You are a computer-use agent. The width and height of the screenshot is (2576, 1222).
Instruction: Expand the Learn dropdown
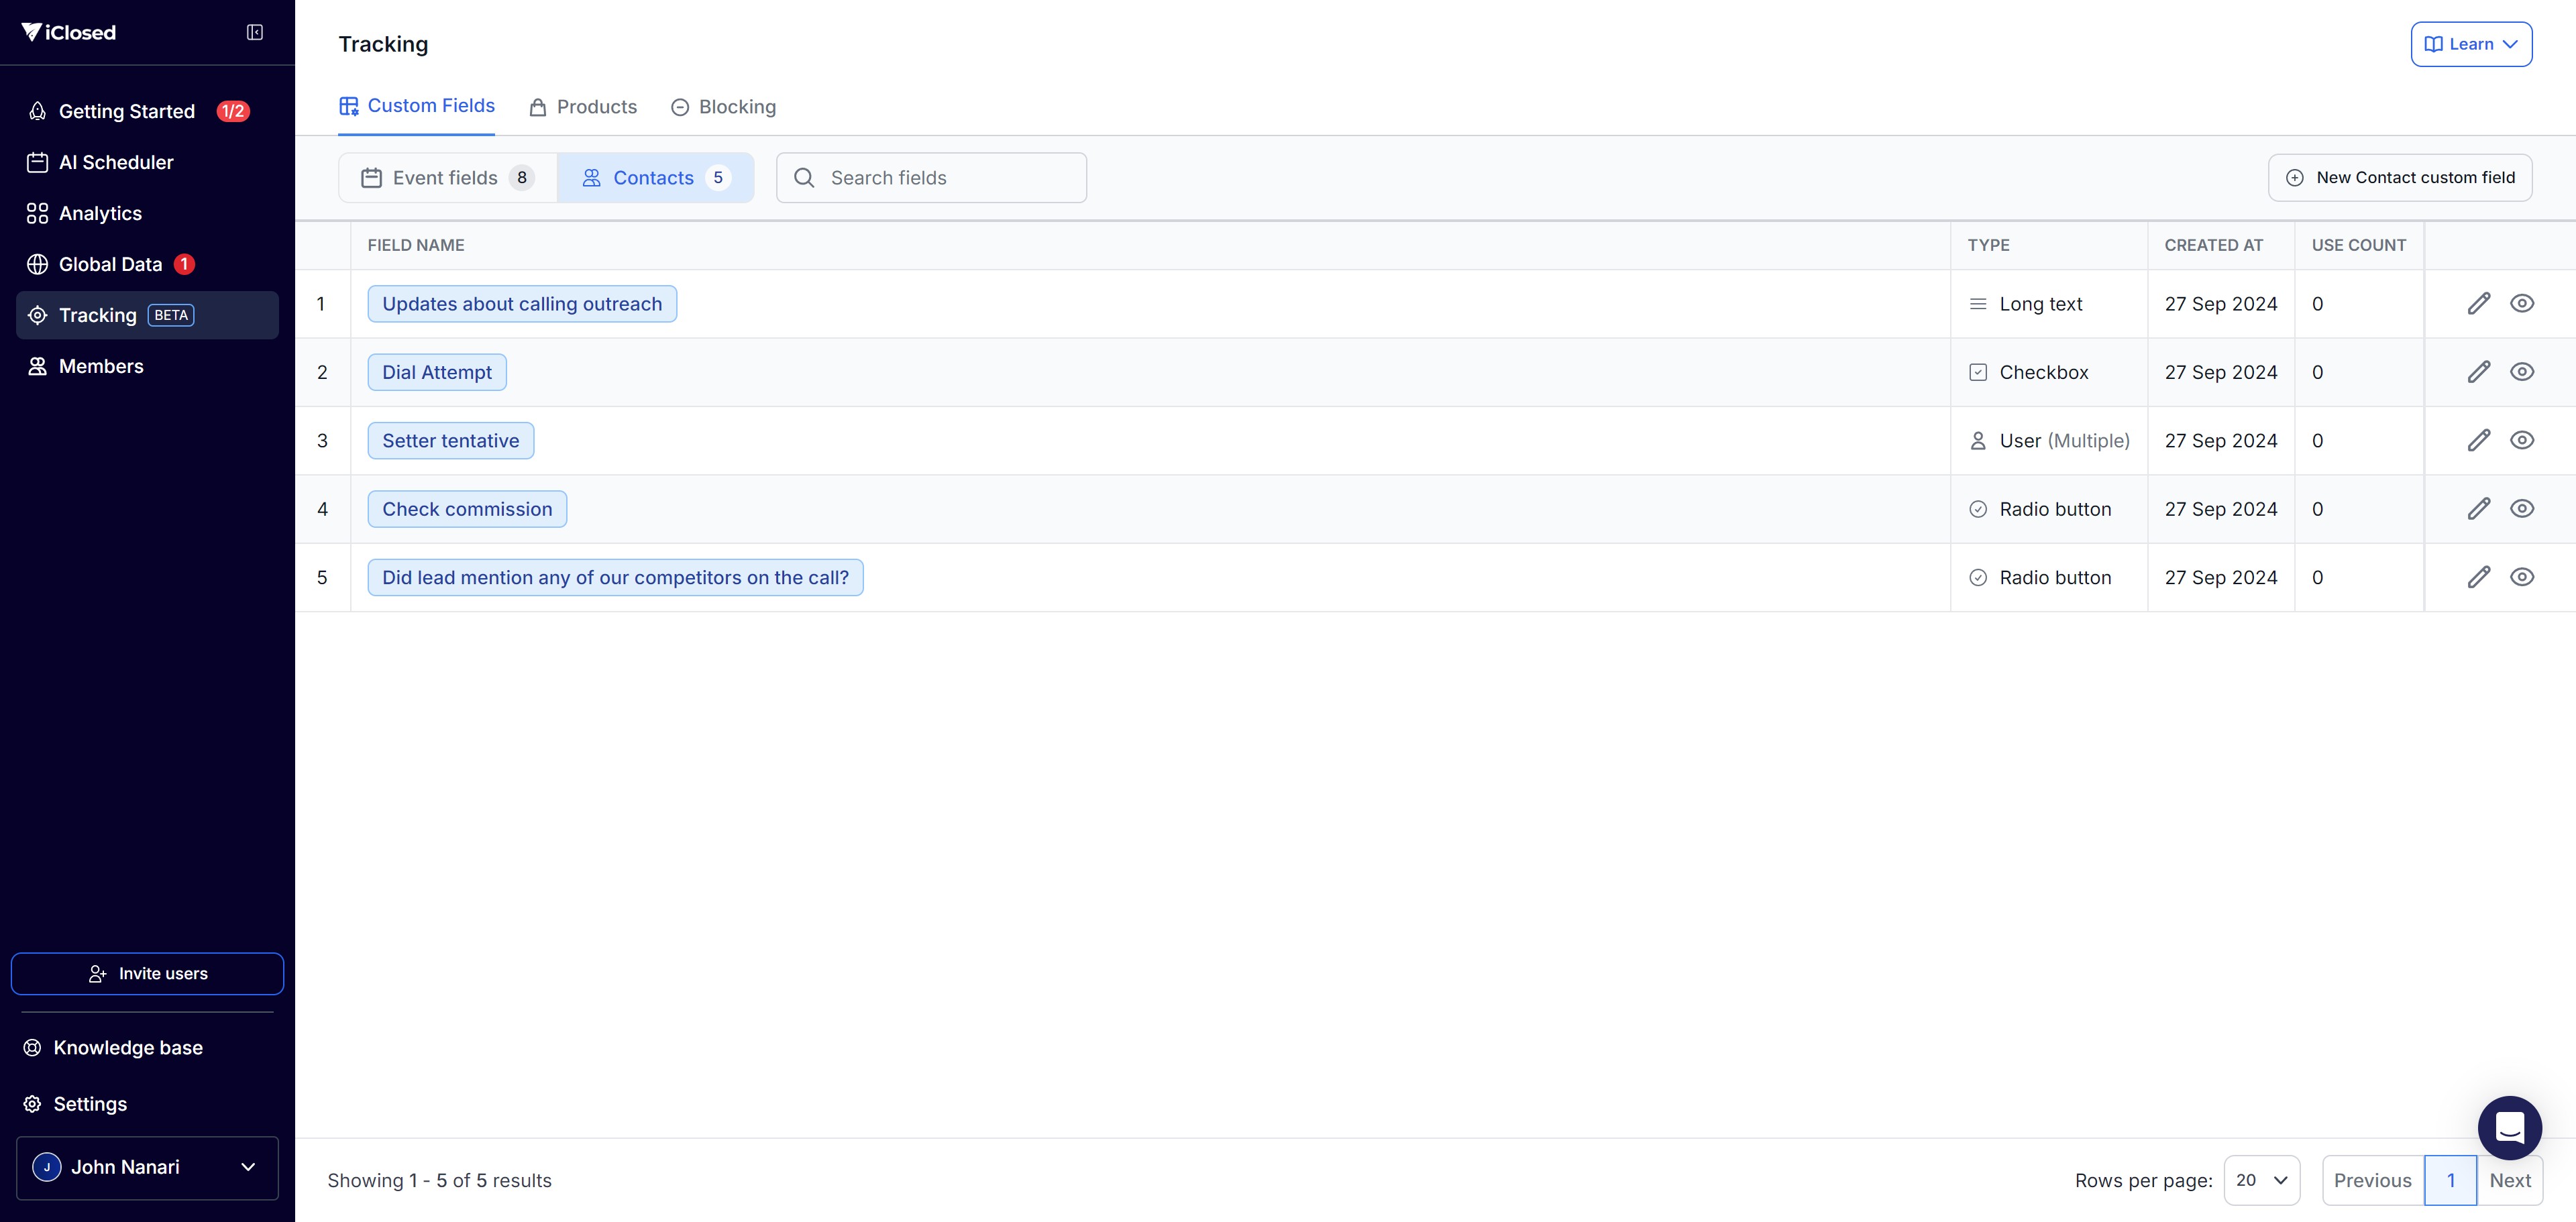pyautogui.click(x=2470, y=44)
